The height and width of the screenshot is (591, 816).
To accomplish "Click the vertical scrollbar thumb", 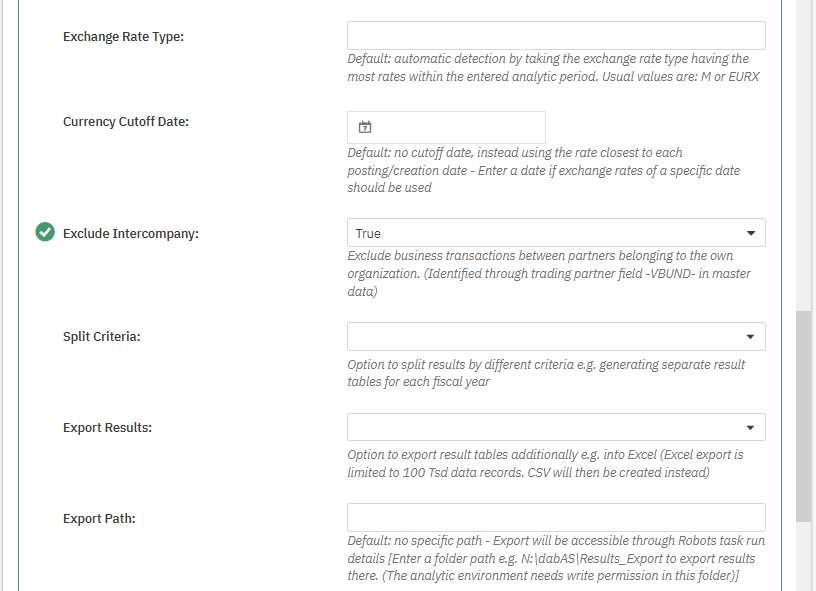I will point(804,415).
